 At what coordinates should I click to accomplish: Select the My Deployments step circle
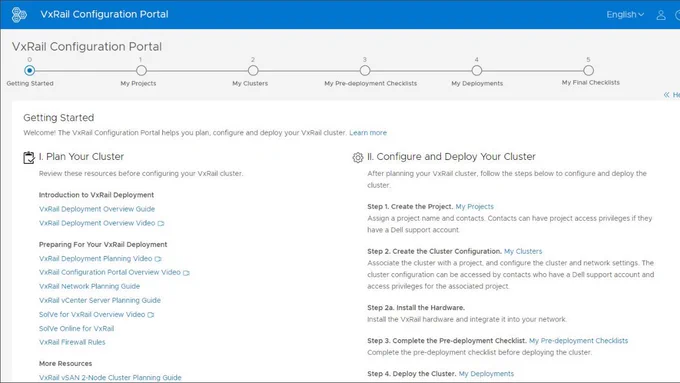click(477, 70)
